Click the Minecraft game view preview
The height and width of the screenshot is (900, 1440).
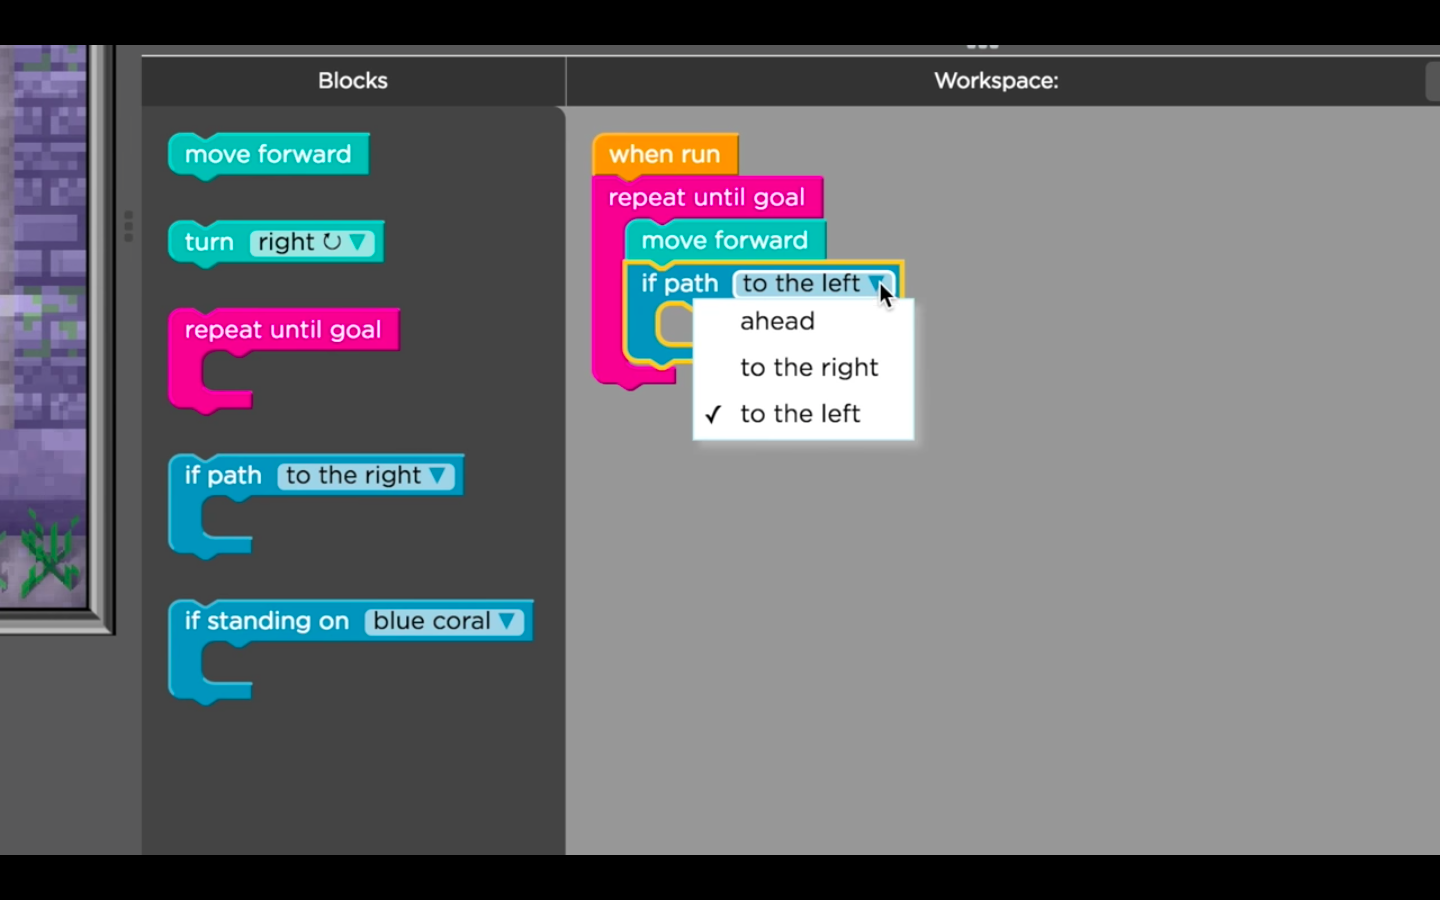(x=44, y=330)
